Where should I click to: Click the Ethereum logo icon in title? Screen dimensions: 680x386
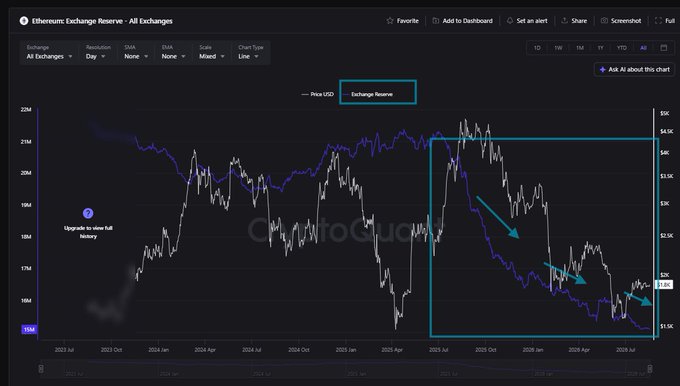coord(24,21)
